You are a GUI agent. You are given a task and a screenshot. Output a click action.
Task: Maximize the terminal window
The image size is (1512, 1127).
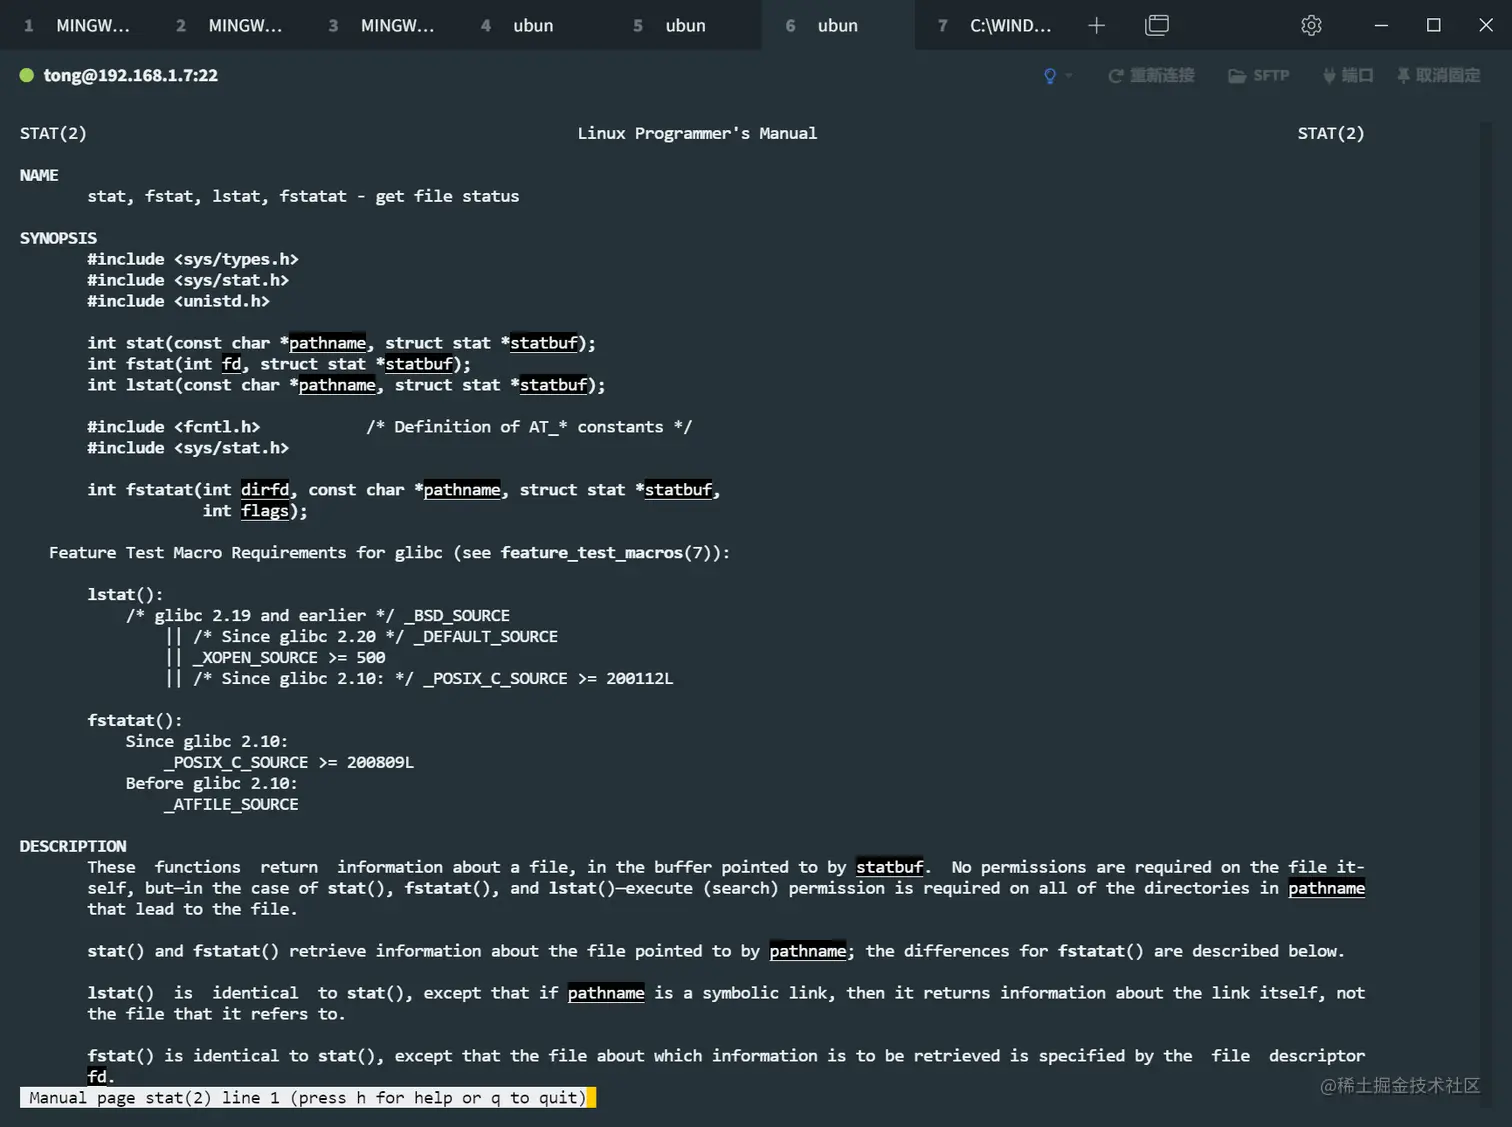1433,25
